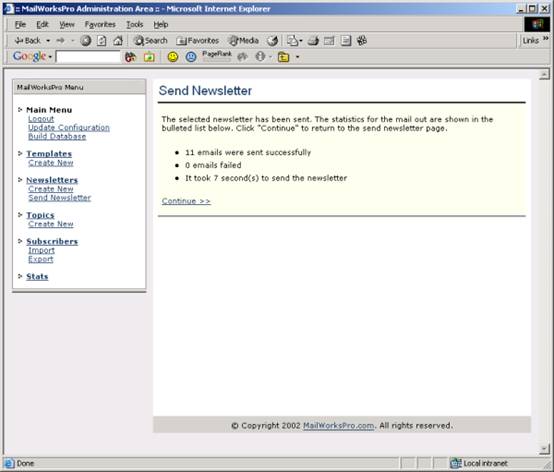Viewport: 554px width, 472px height.
Task: Click the Google page info icon
Action: (x=260, y=57)
